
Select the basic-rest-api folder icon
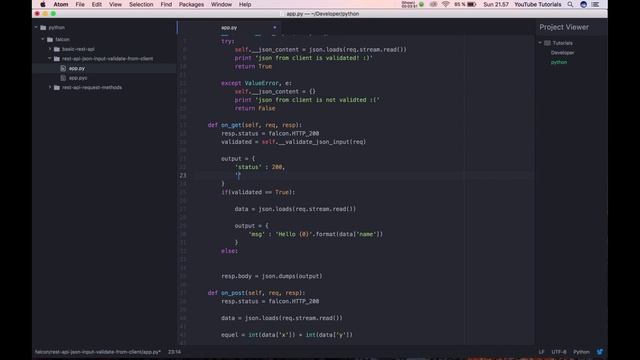click(x=57, y=49)
